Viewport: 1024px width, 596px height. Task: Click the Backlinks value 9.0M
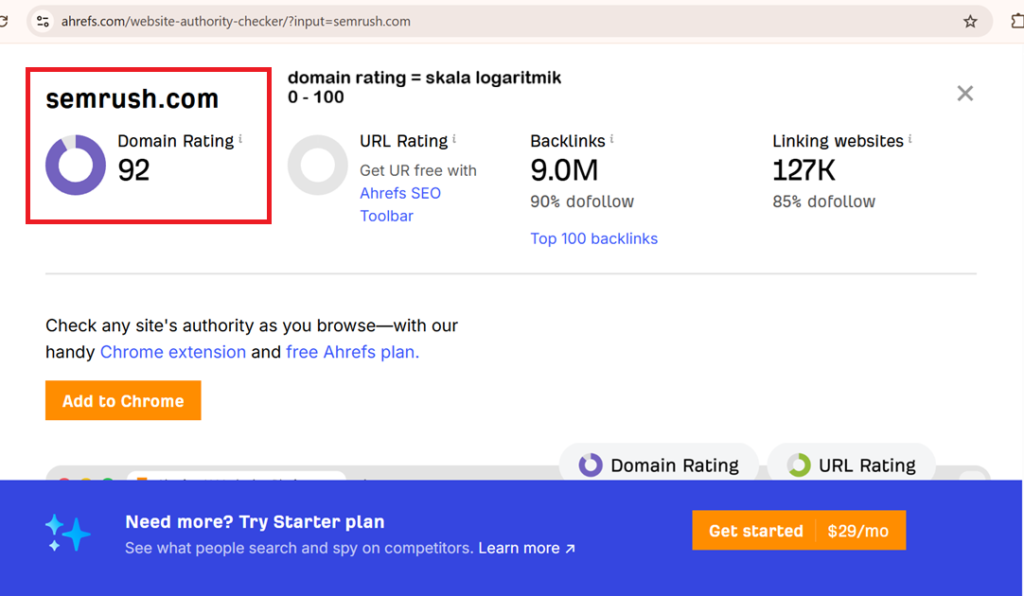click(x=564, y=170)
